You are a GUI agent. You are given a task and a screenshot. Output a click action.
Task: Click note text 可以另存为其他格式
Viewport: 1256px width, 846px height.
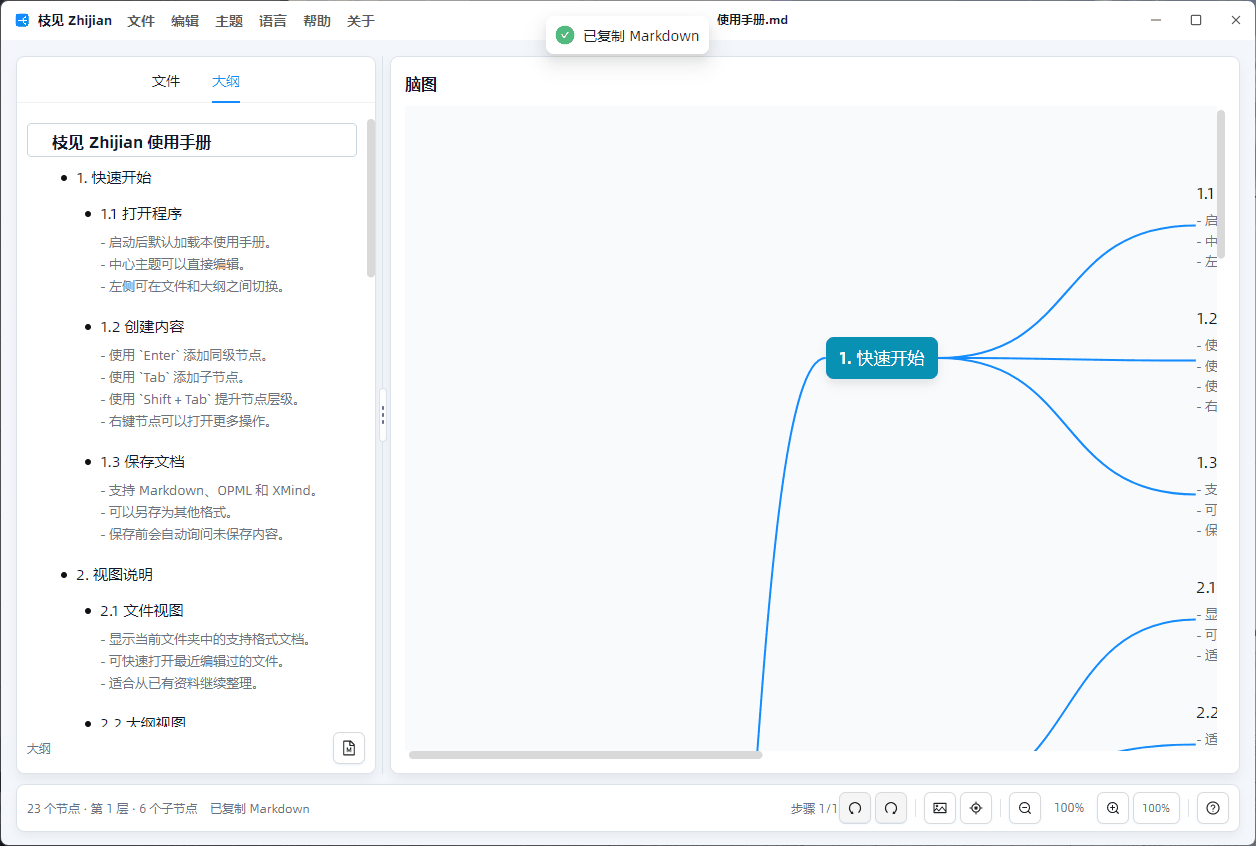pos(167,512)
